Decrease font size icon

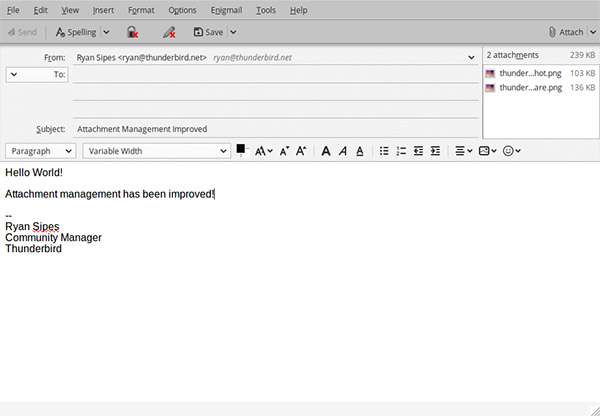coord(284,151)
